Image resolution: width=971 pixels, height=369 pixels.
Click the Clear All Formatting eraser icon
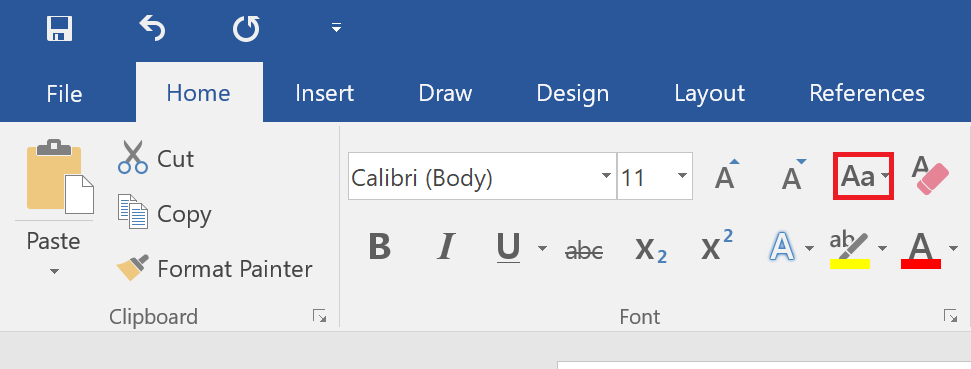[930, 176]
